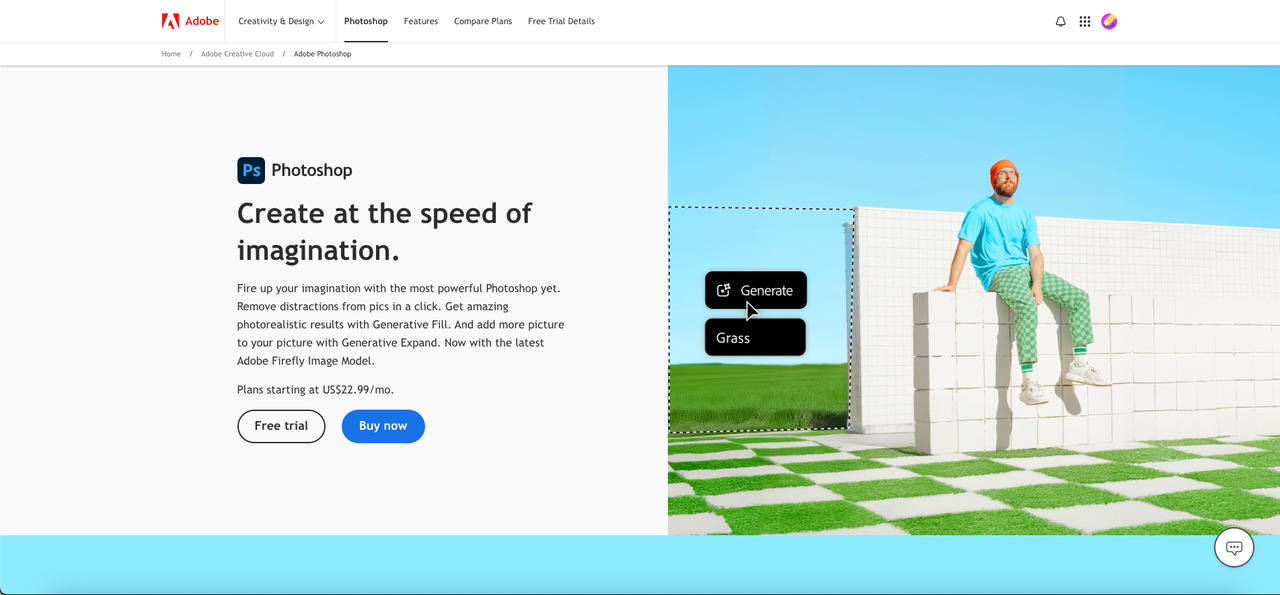Click the Adobe logo in the header
This screenshot has height=595, width=1280.
(x=190, y=21)
